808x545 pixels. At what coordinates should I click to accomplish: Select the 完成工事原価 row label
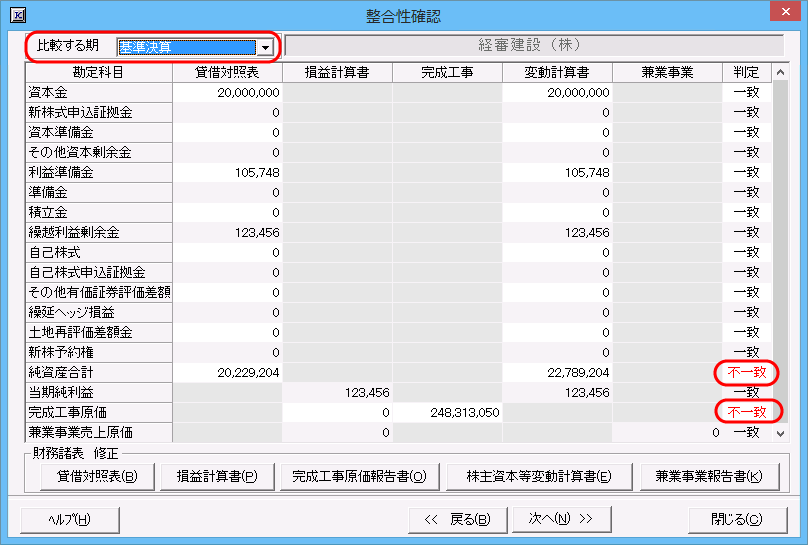(x=98, y=413)
